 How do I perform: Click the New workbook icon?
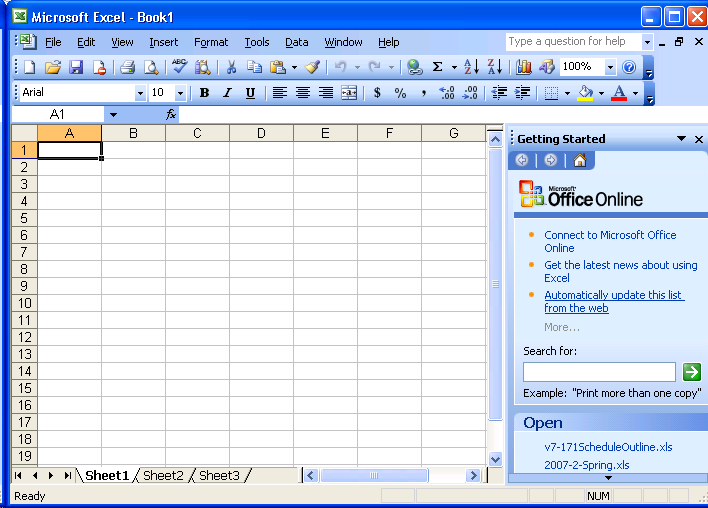point(30,67)
